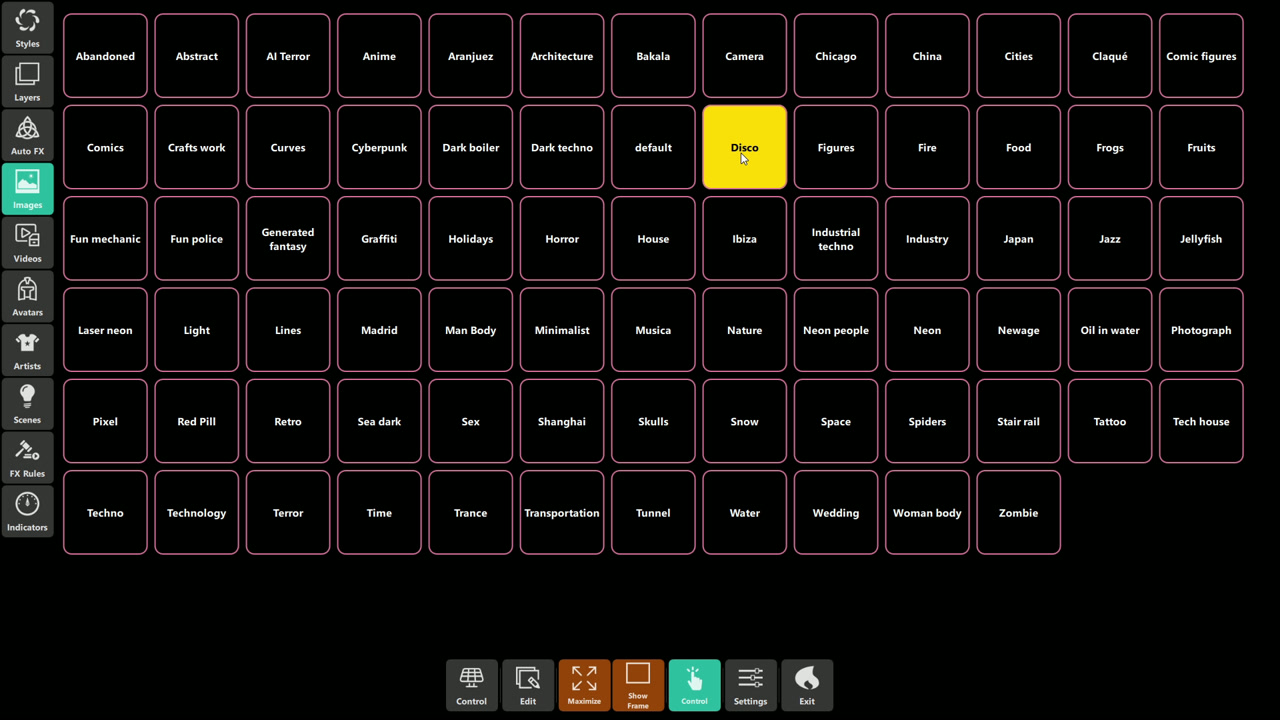Toggle the Show Frame button
This screenshot has height=720, width=1280.
(x=638, y=685)
